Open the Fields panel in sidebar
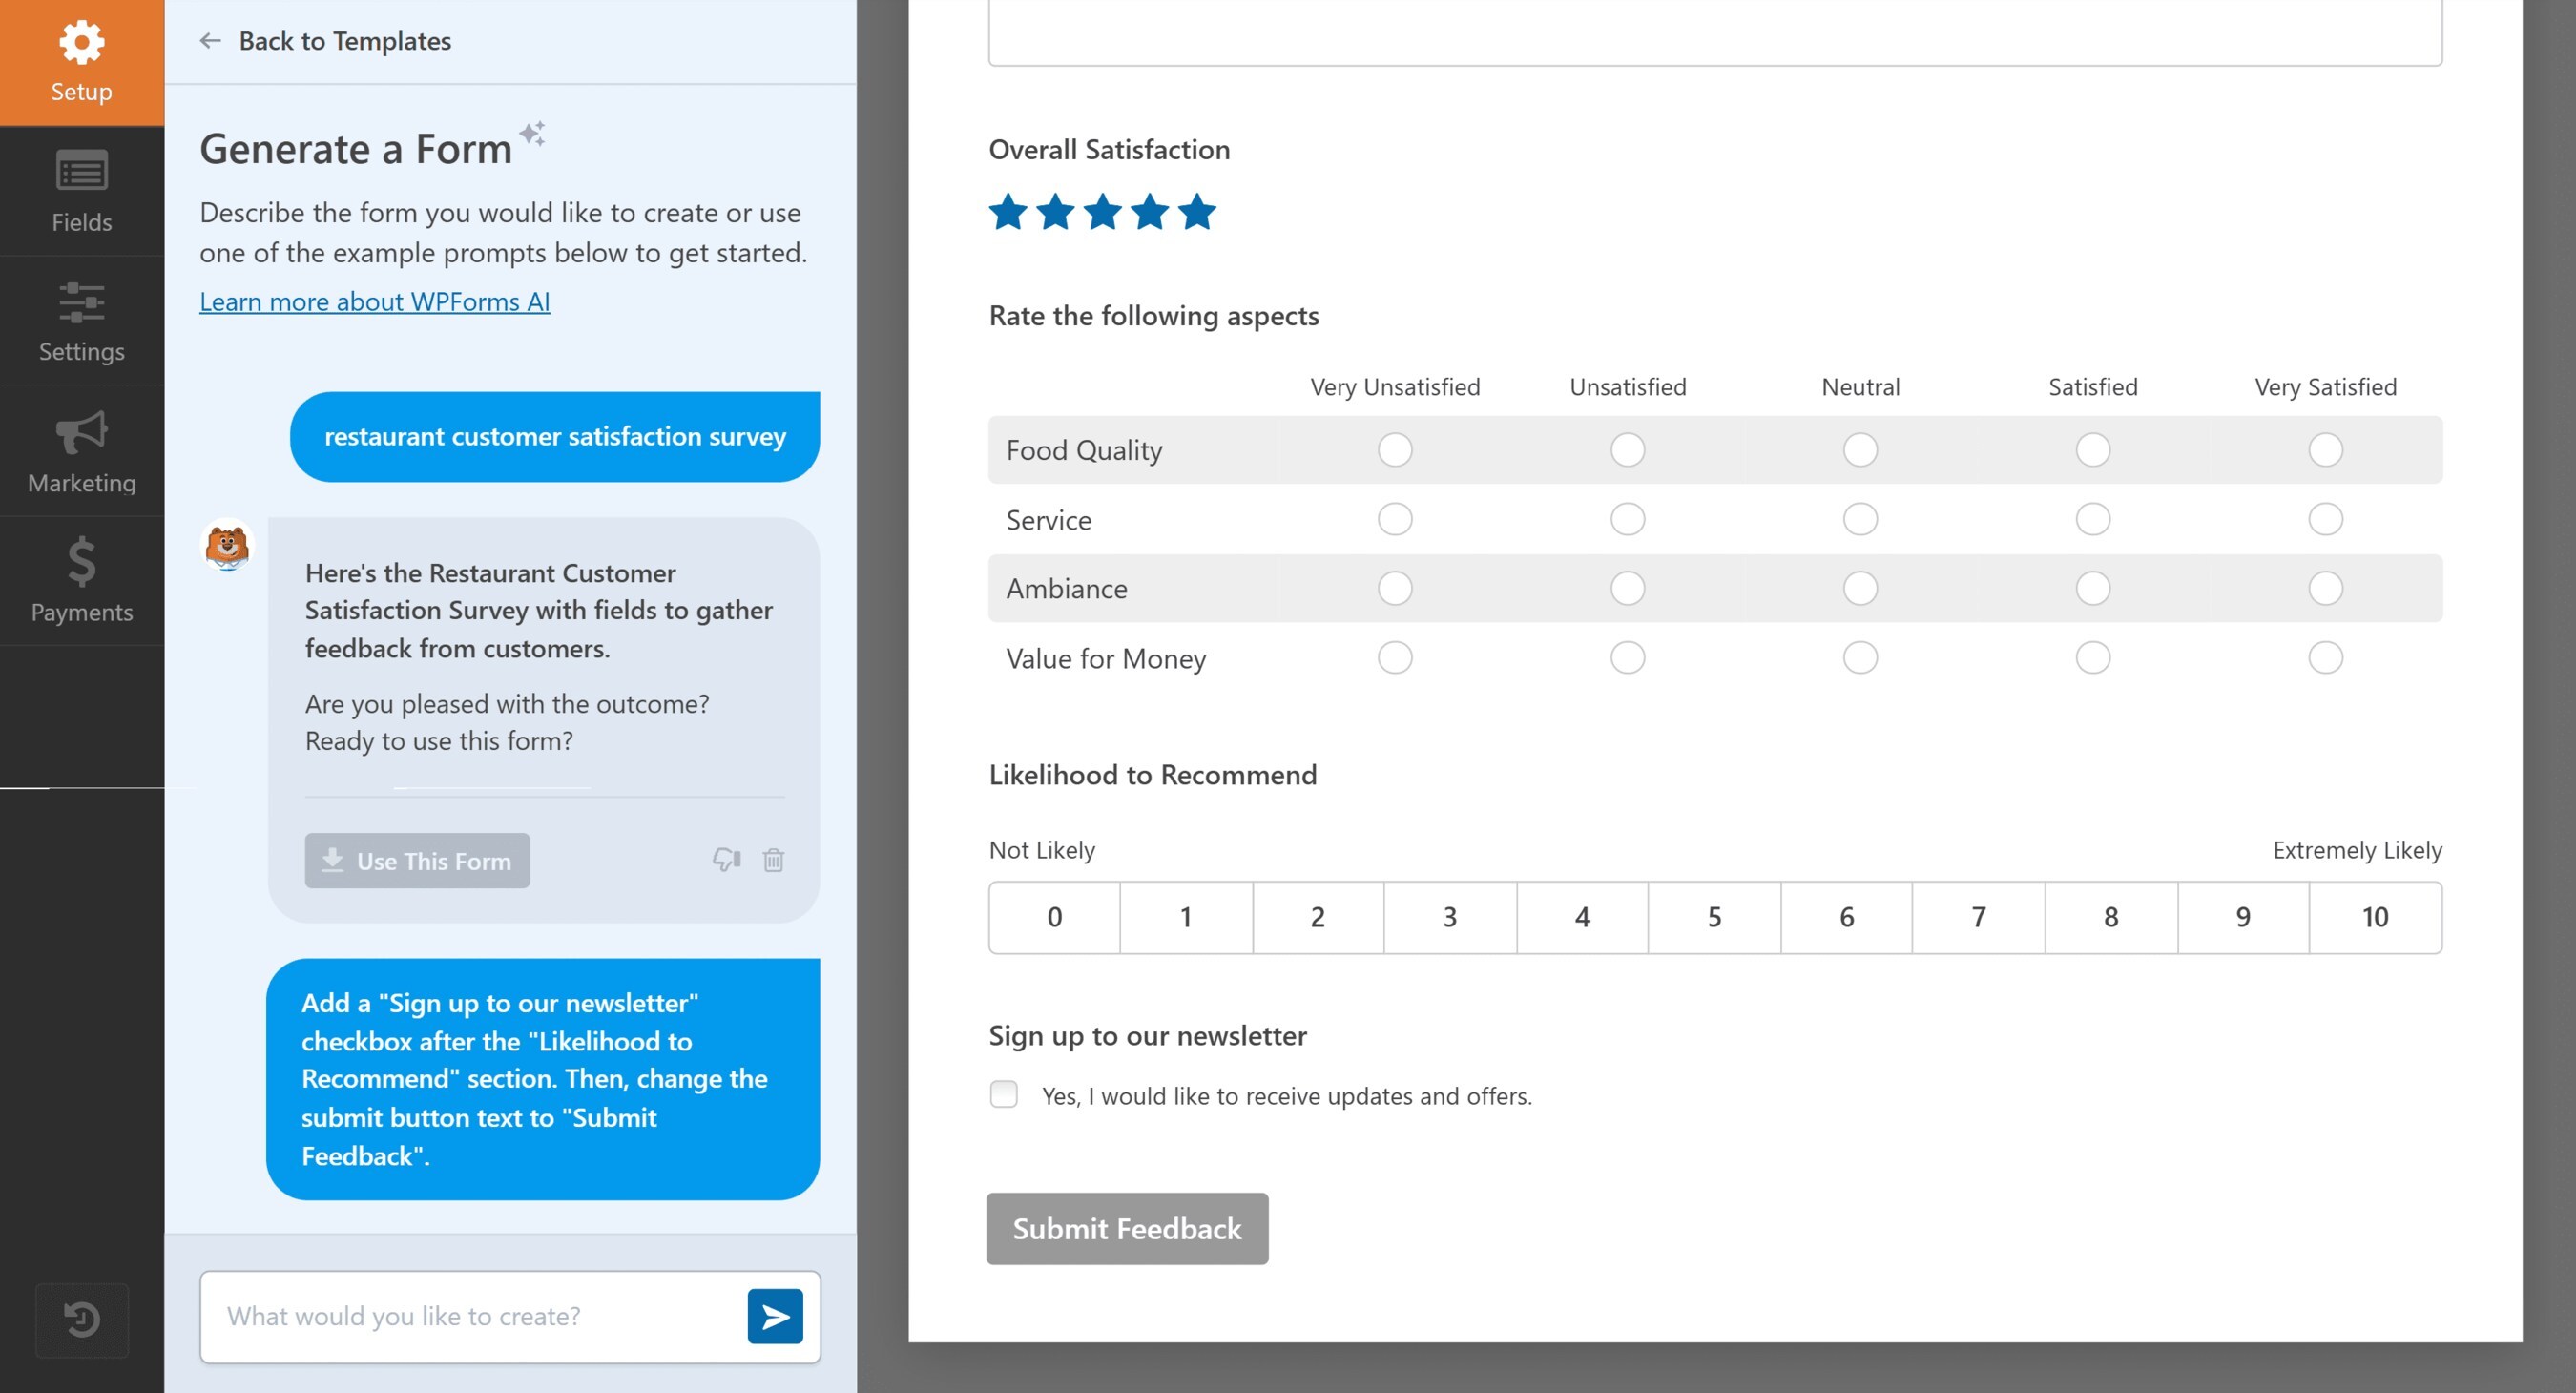 click(x=81, y=191)
